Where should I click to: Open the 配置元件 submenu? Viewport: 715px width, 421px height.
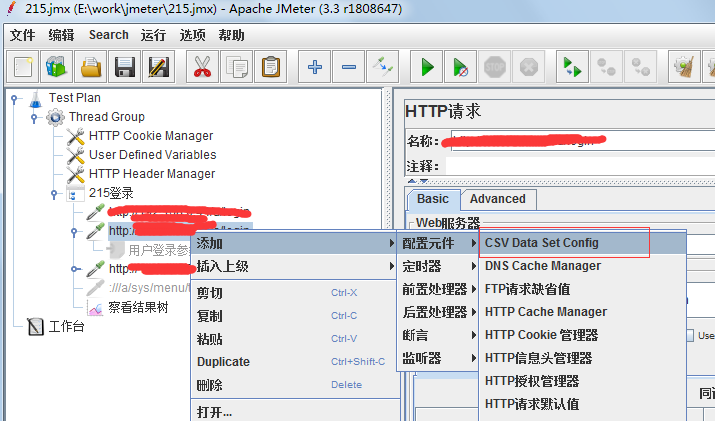pyautogui.click(x=439, y=244)
